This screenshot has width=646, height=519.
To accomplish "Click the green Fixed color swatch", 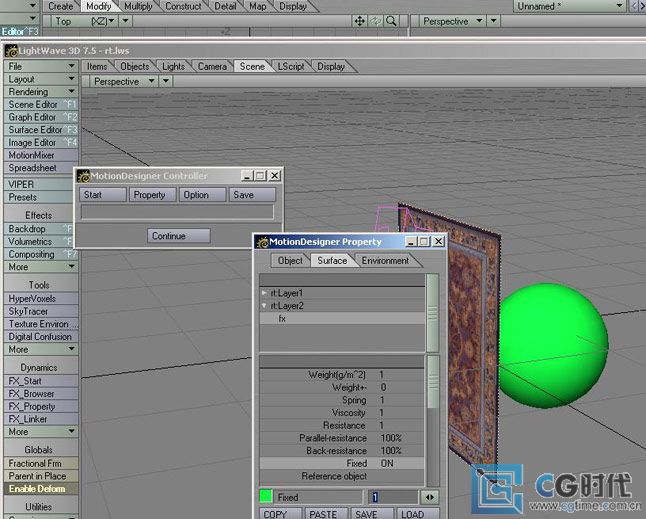I will (x=266, y=497).
